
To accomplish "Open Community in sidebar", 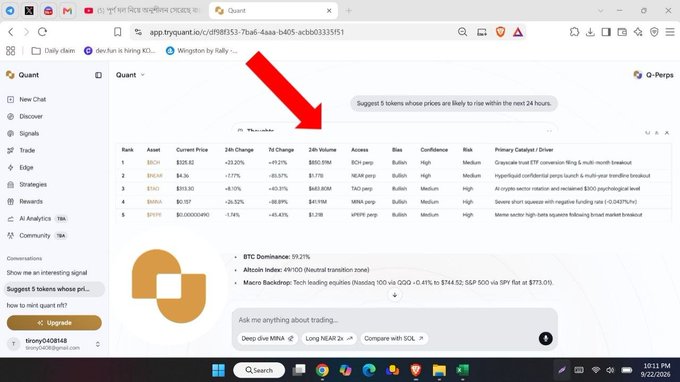I will point(36,235).
